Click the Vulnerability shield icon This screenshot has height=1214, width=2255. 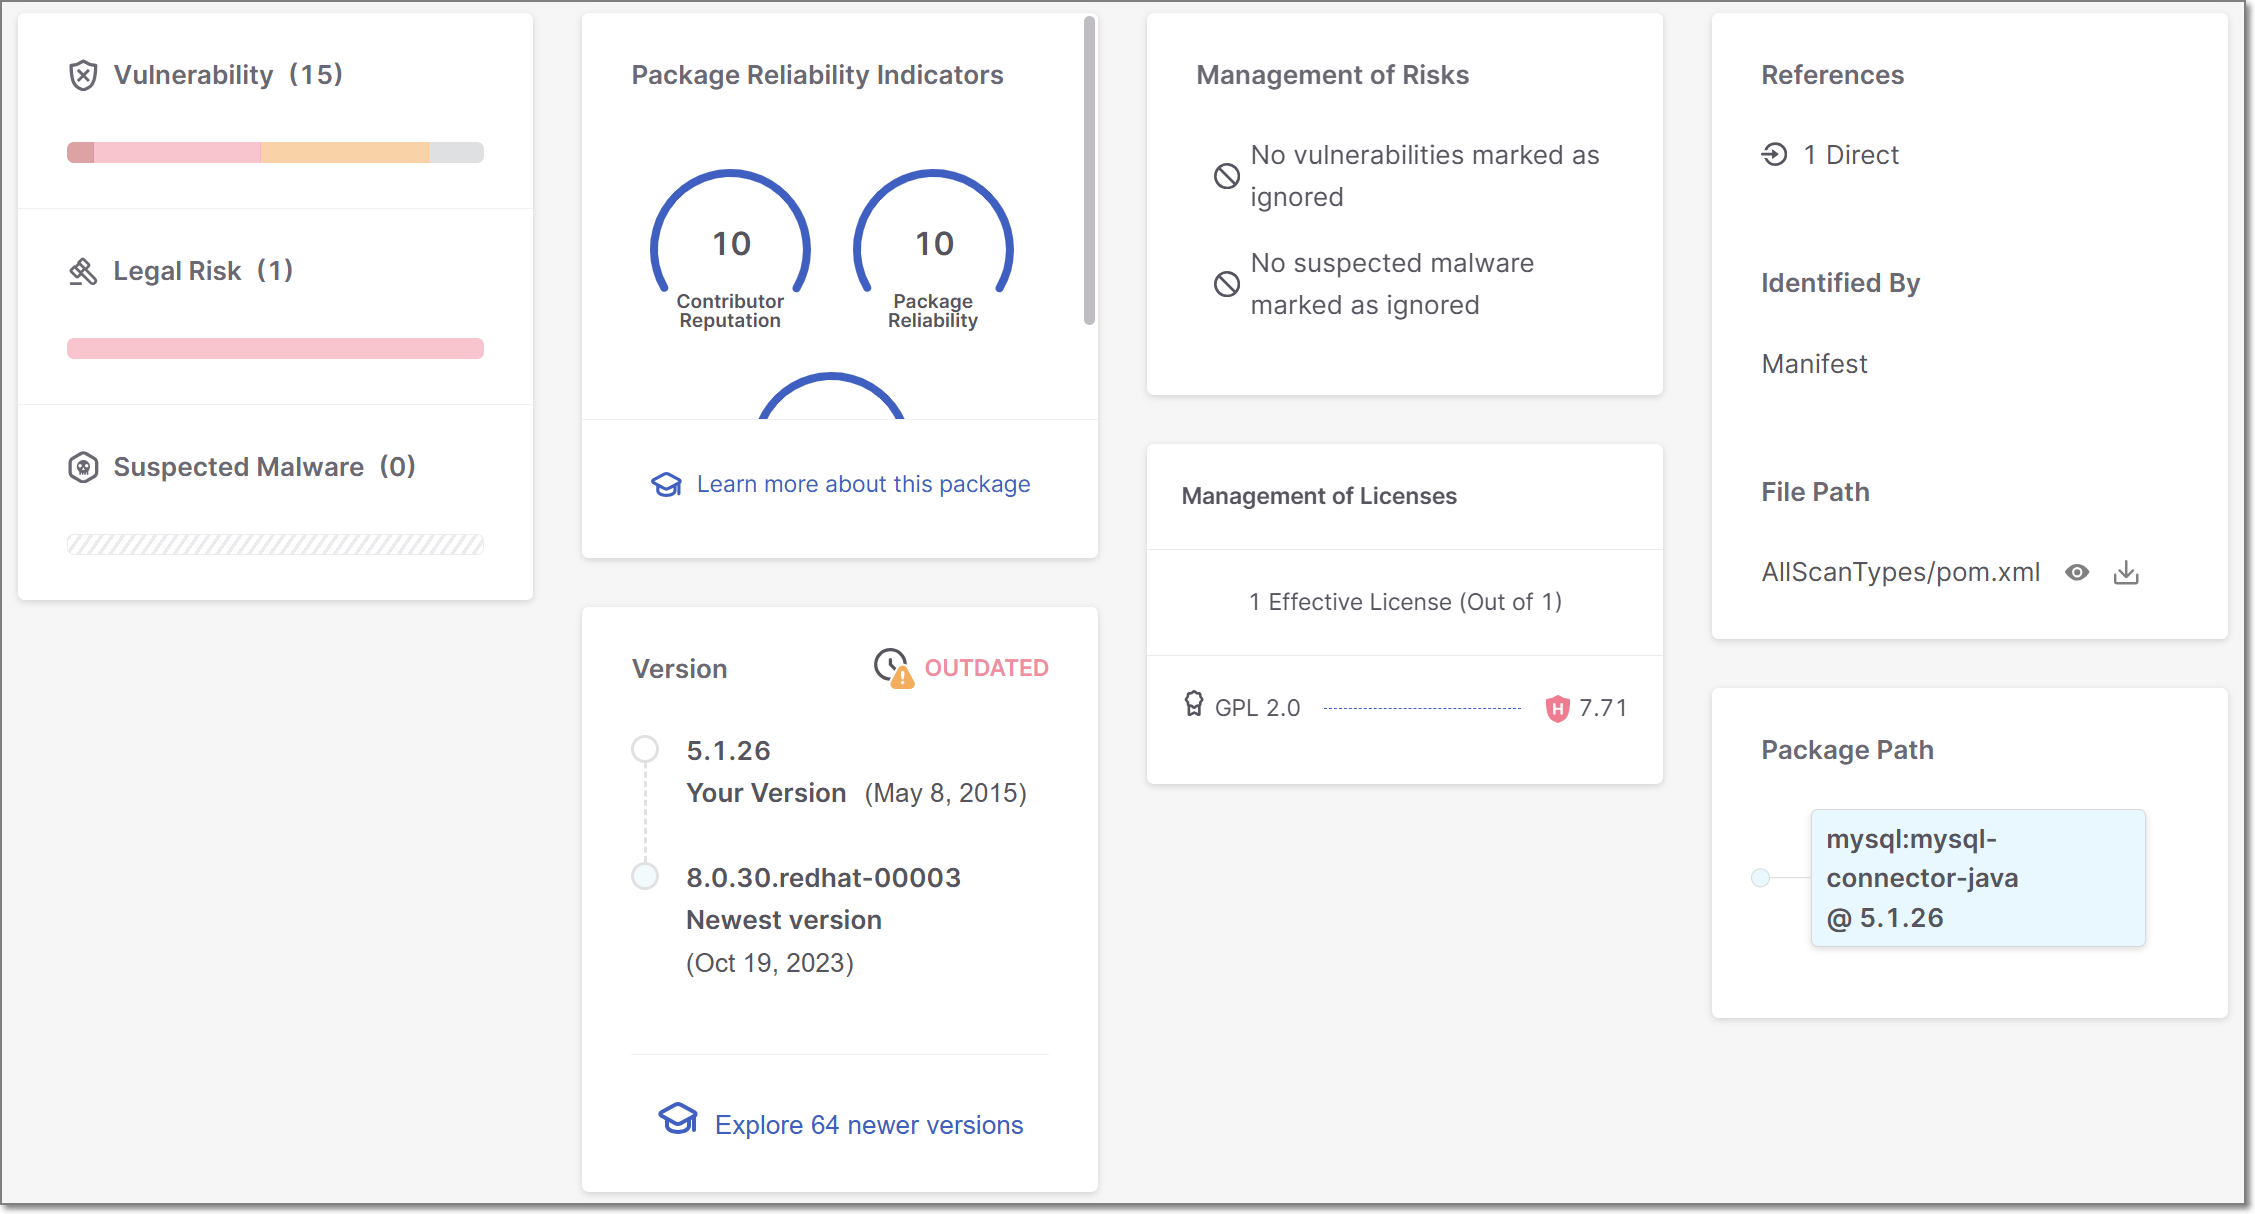(x=83, y=75)
